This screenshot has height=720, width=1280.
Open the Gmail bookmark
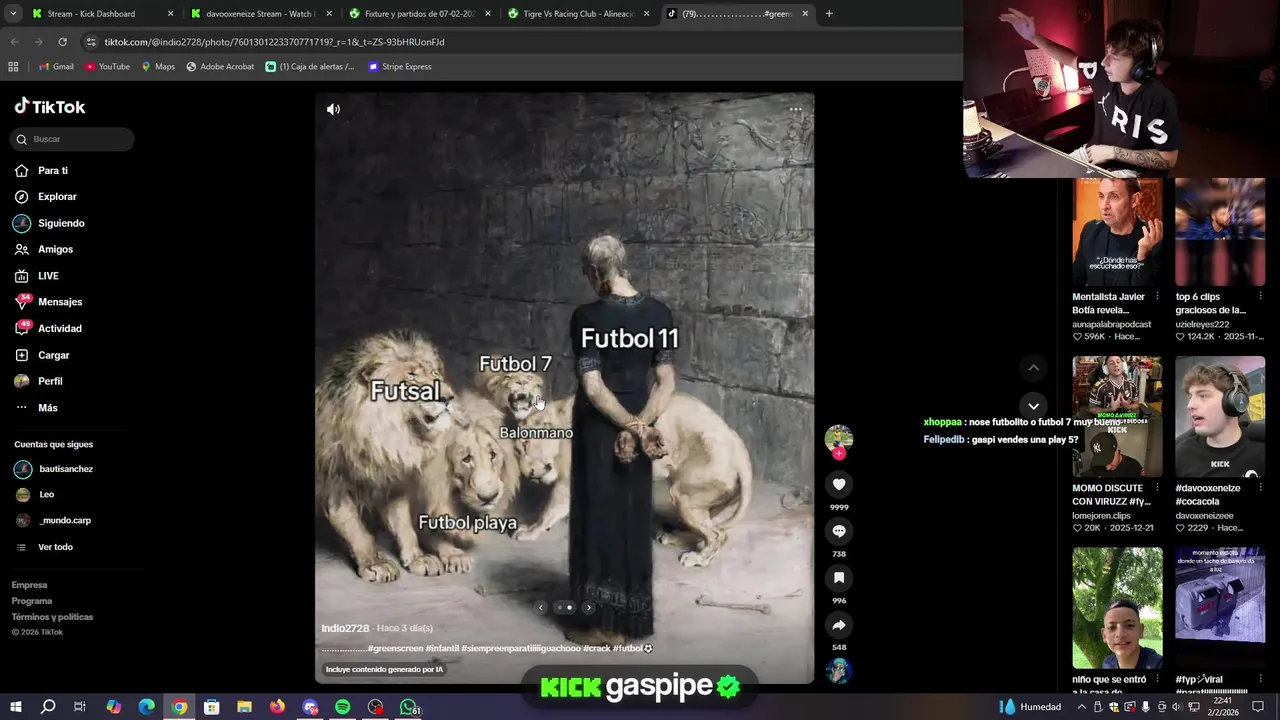point(56,66)
